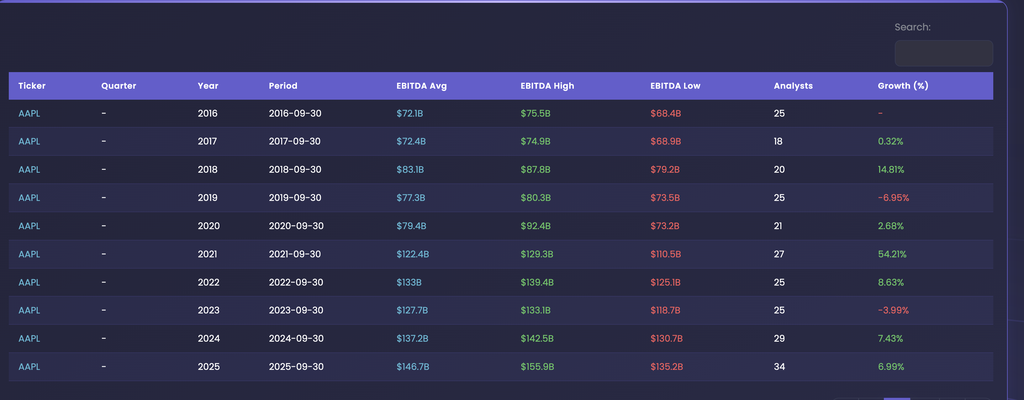Open AAPL ticker link in 2024 row
This screenshot has width=1024, height=400.
[x=29, y=339]
